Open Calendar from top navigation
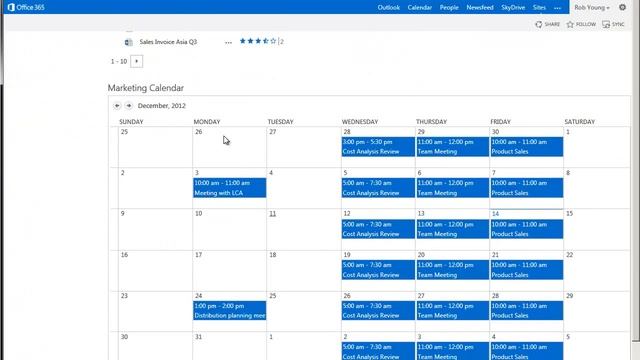Viewport: 640px width, 360px height. pyautogui.click(x=420, y=8)
